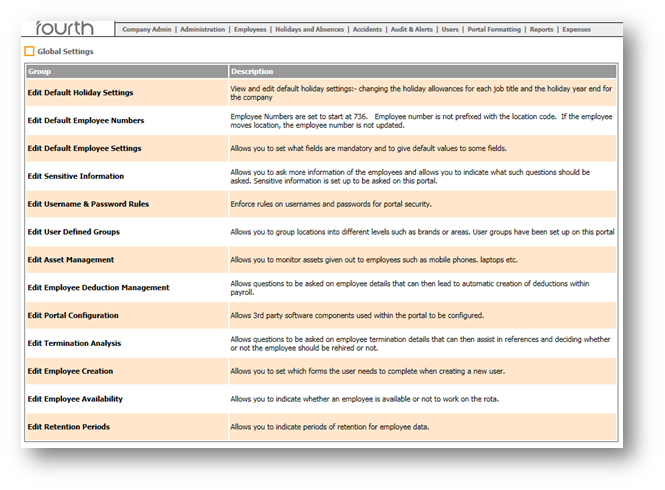Click Edit Sensitive Information link
The height and width of the screenshot is (490, 665).
(76, 176)
